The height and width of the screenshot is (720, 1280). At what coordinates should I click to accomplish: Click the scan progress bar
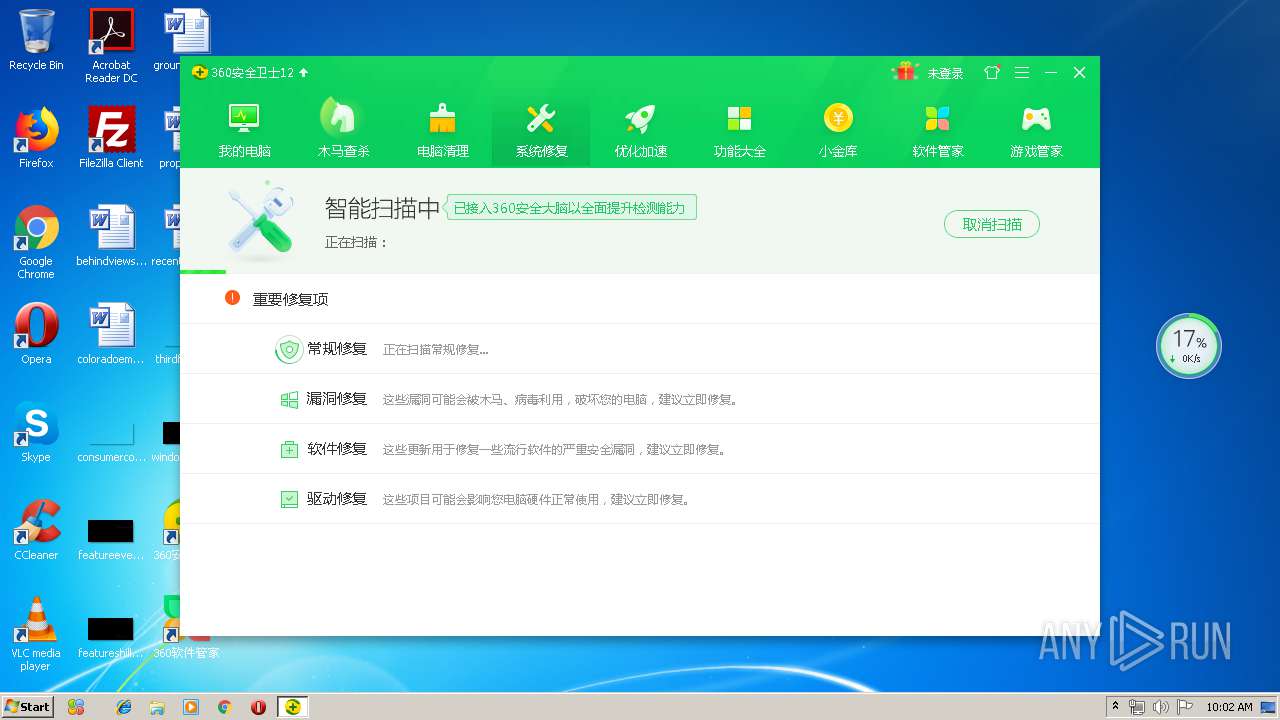(x=640, y=271)
